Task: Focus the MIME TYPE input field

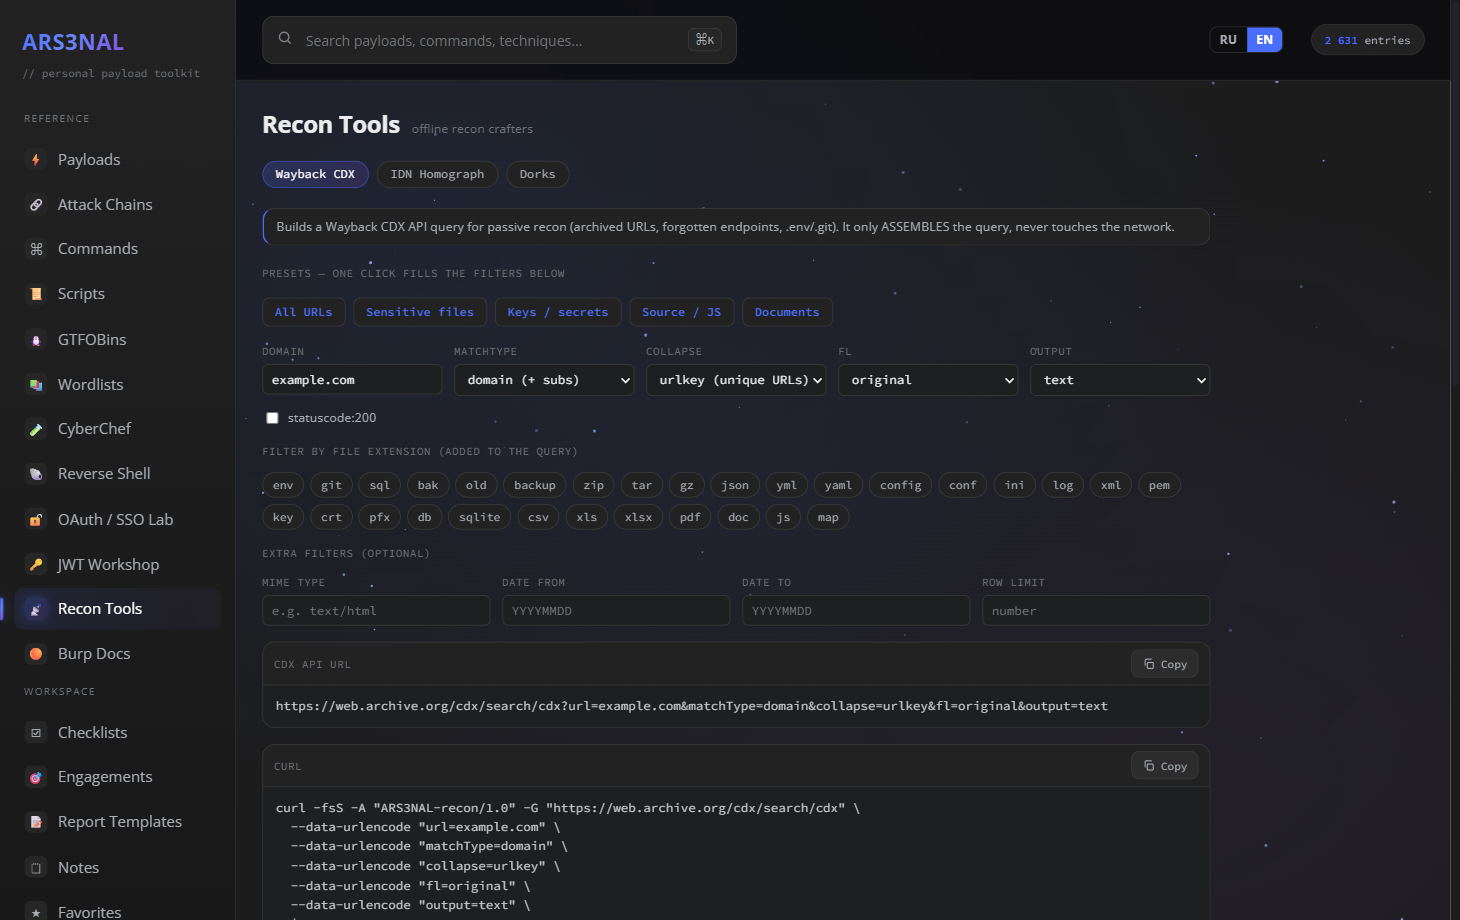Action: tap(376, 611)
